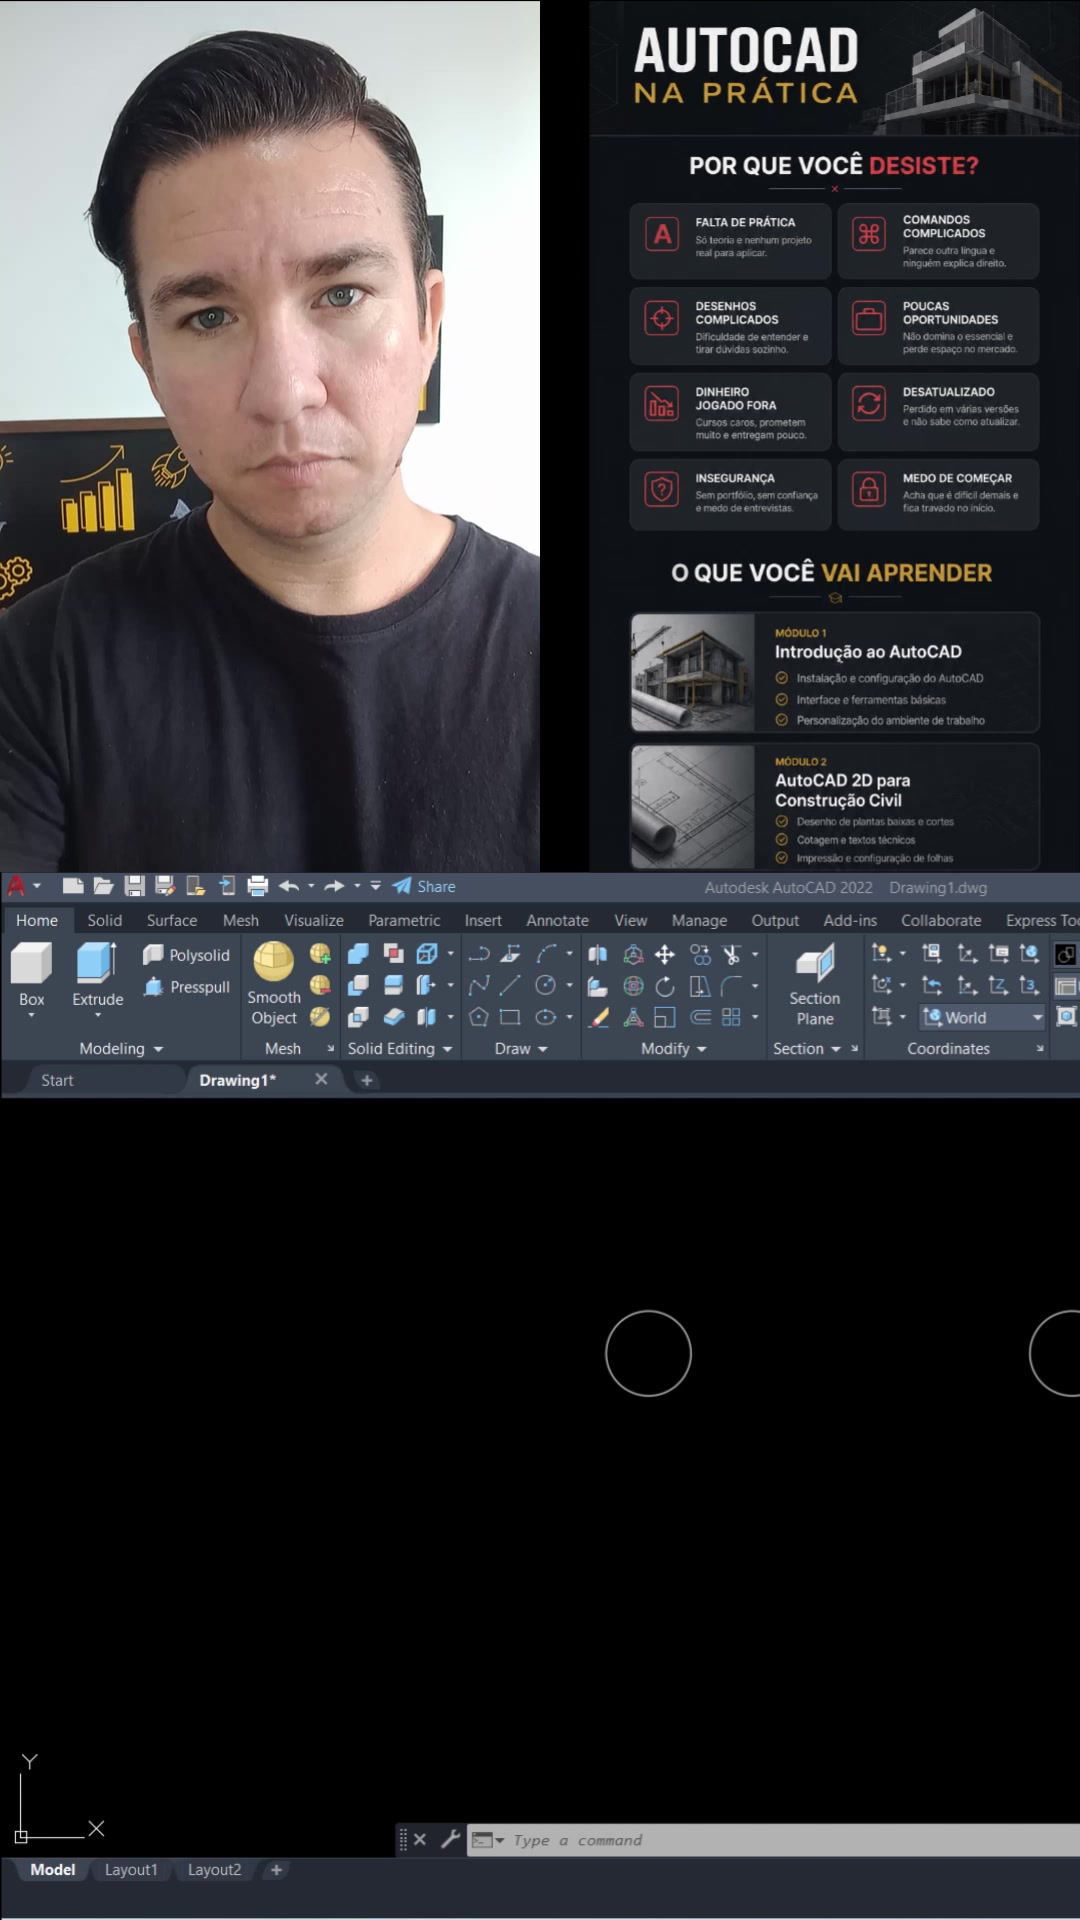The image size is (1080, 1920).
Task: Save the drawing with the floppy icon
Action: click(x=135, y=886)
